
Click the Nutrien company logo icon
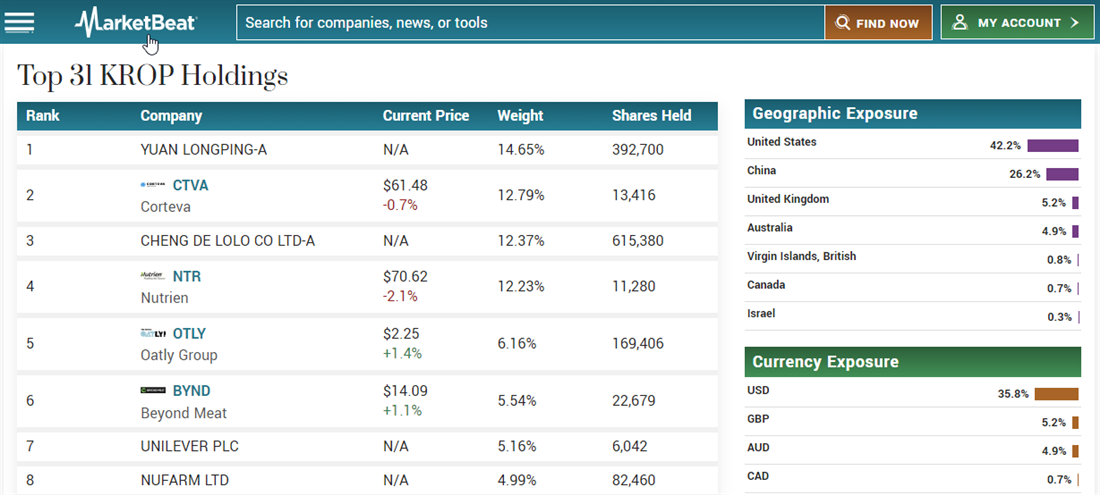[x=153, y=276]
